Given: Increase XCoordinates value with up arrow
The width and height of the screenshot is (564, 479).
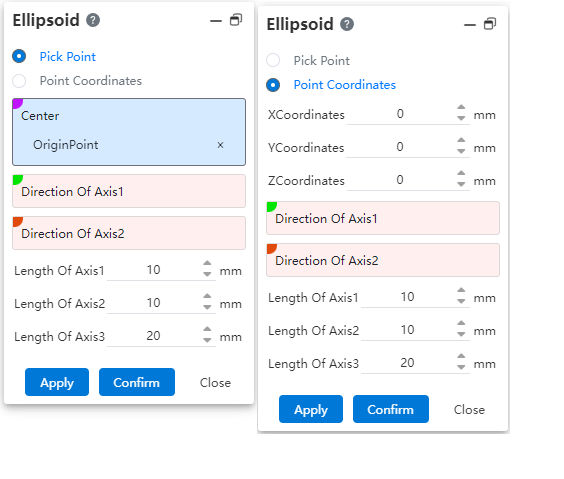Looking at the screenshot, I should pos(461,107).
